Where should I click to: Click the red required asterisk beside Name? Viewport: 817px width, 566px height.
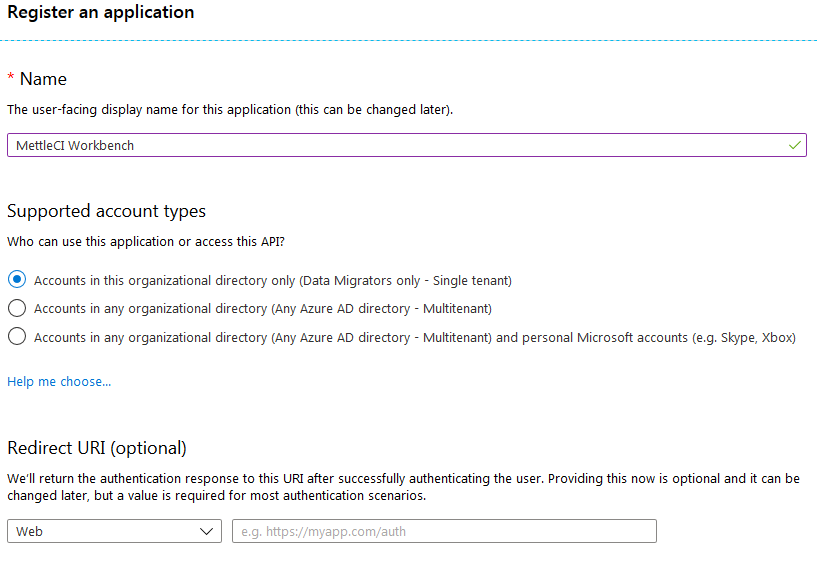(x=11, y=79)
